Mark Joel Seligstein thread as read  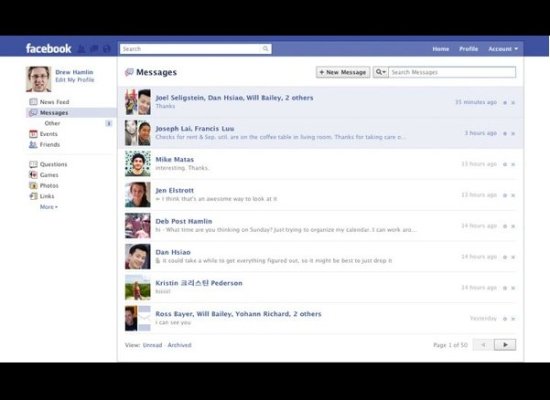click(x=505, y=103)
